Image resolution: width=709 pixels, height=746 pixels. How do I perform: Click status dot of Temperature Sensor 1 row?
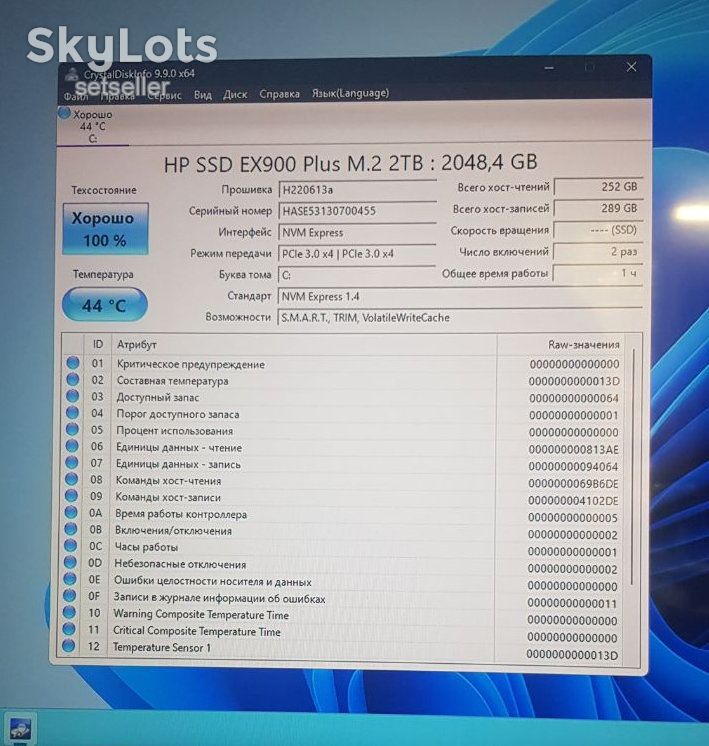(69, 646)
